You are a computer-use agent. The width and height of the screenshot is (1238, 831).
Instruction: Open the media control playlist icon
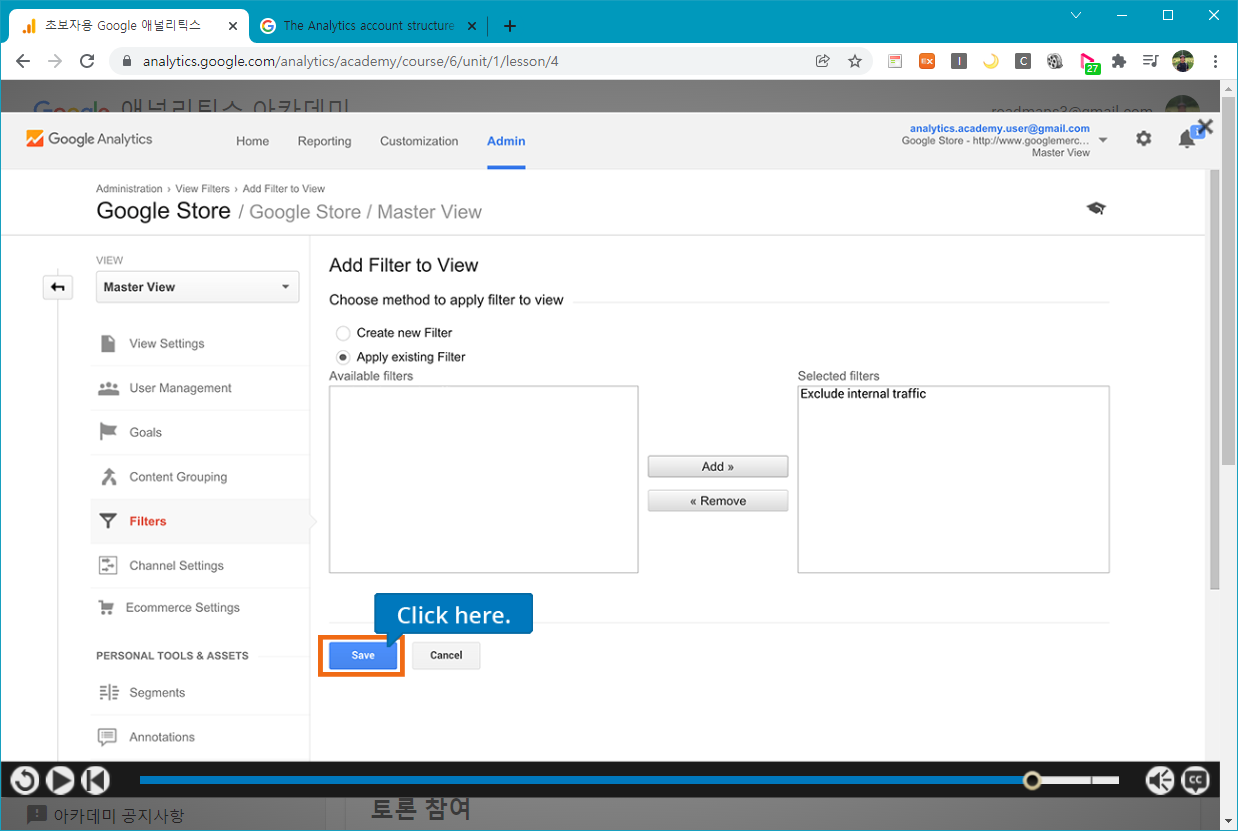[x=1150, y=61]
